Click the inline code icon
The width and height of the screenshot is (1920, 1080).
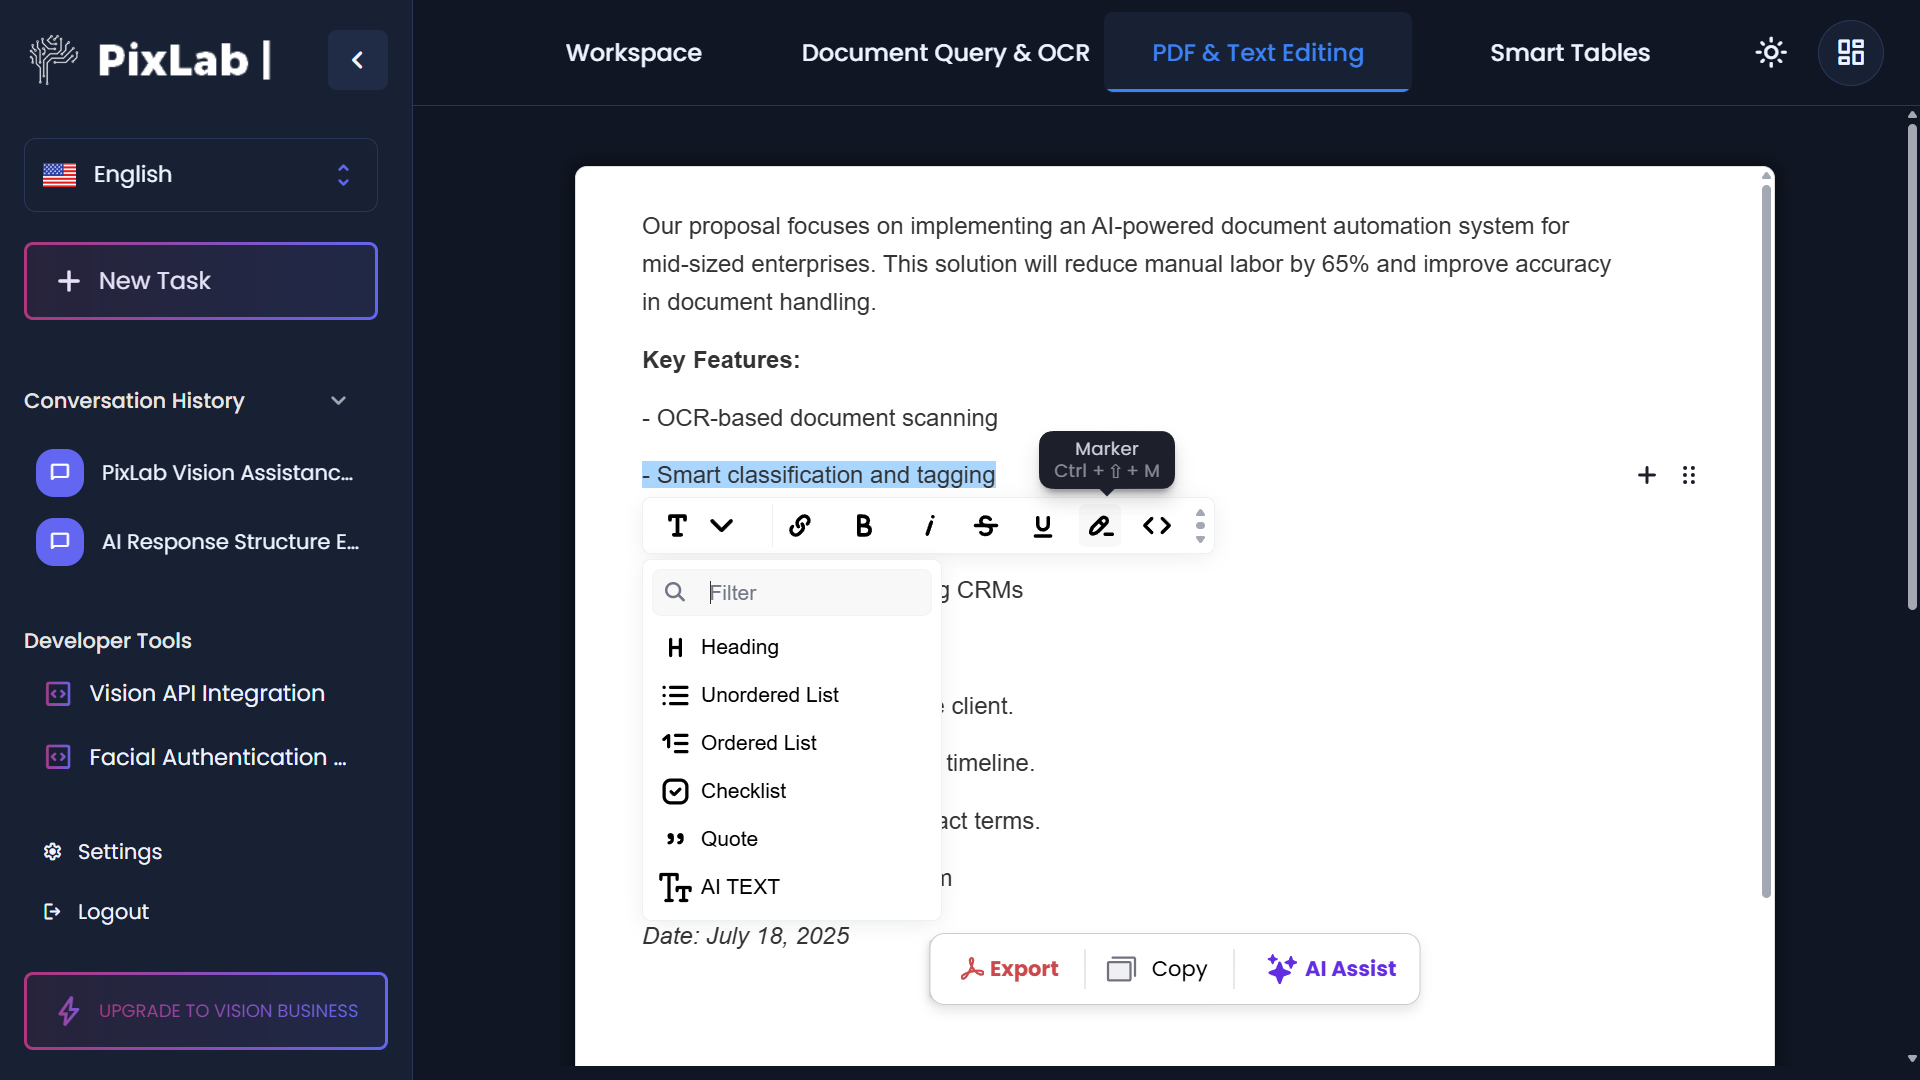[x=1157, y=526]
